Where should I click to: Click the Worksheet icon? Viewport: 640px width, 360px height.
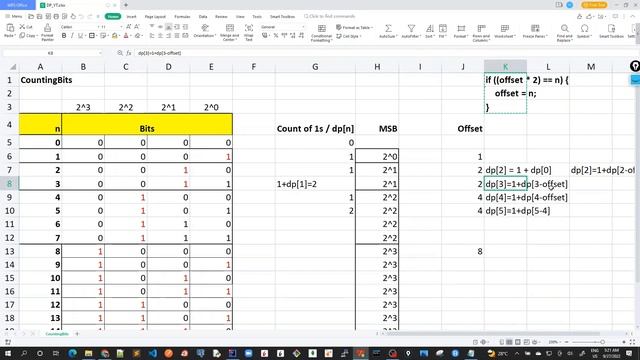pos(504,28)
